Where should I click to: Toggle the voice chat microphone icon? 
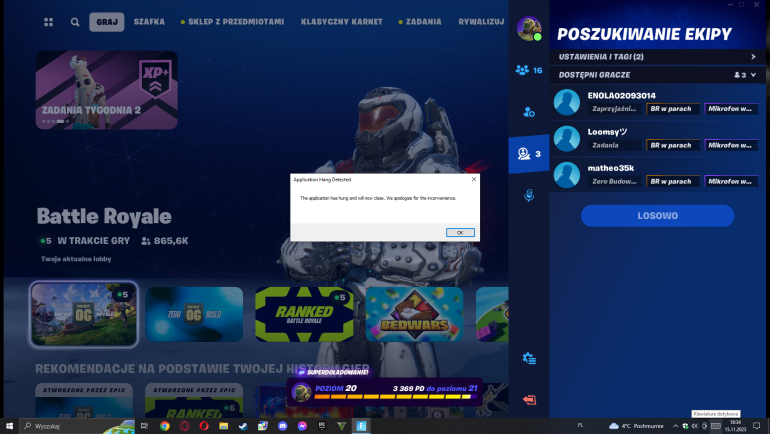point(529,195)
